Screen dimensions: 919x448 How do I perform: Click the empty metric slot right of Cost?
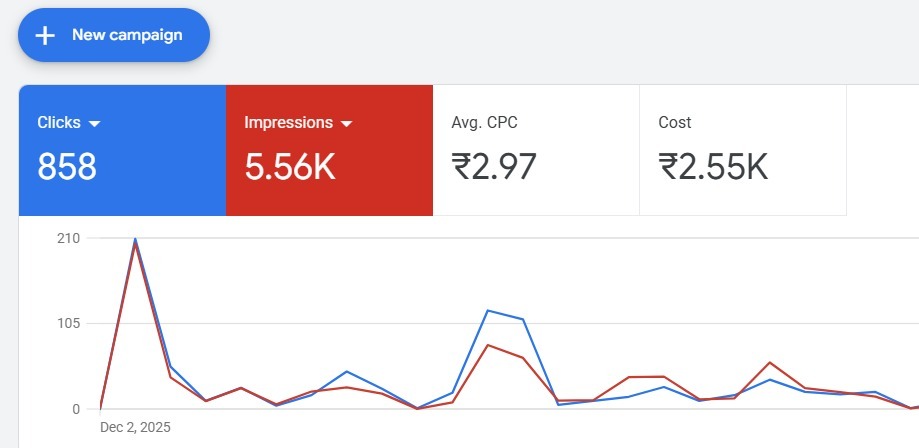click(882, 150)
